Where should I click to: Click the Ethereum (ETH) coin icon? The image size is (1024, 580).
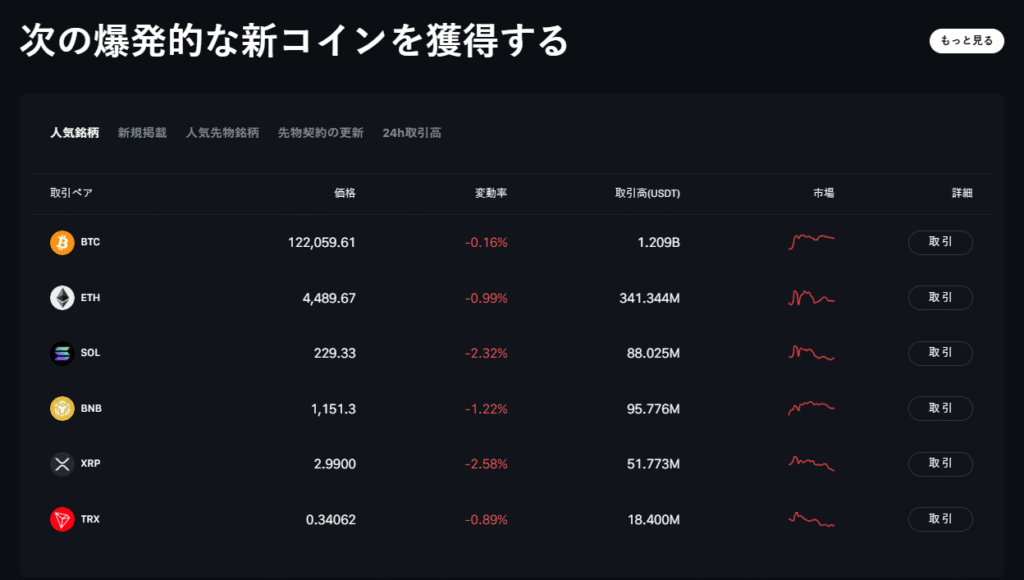tap(62, 297)
